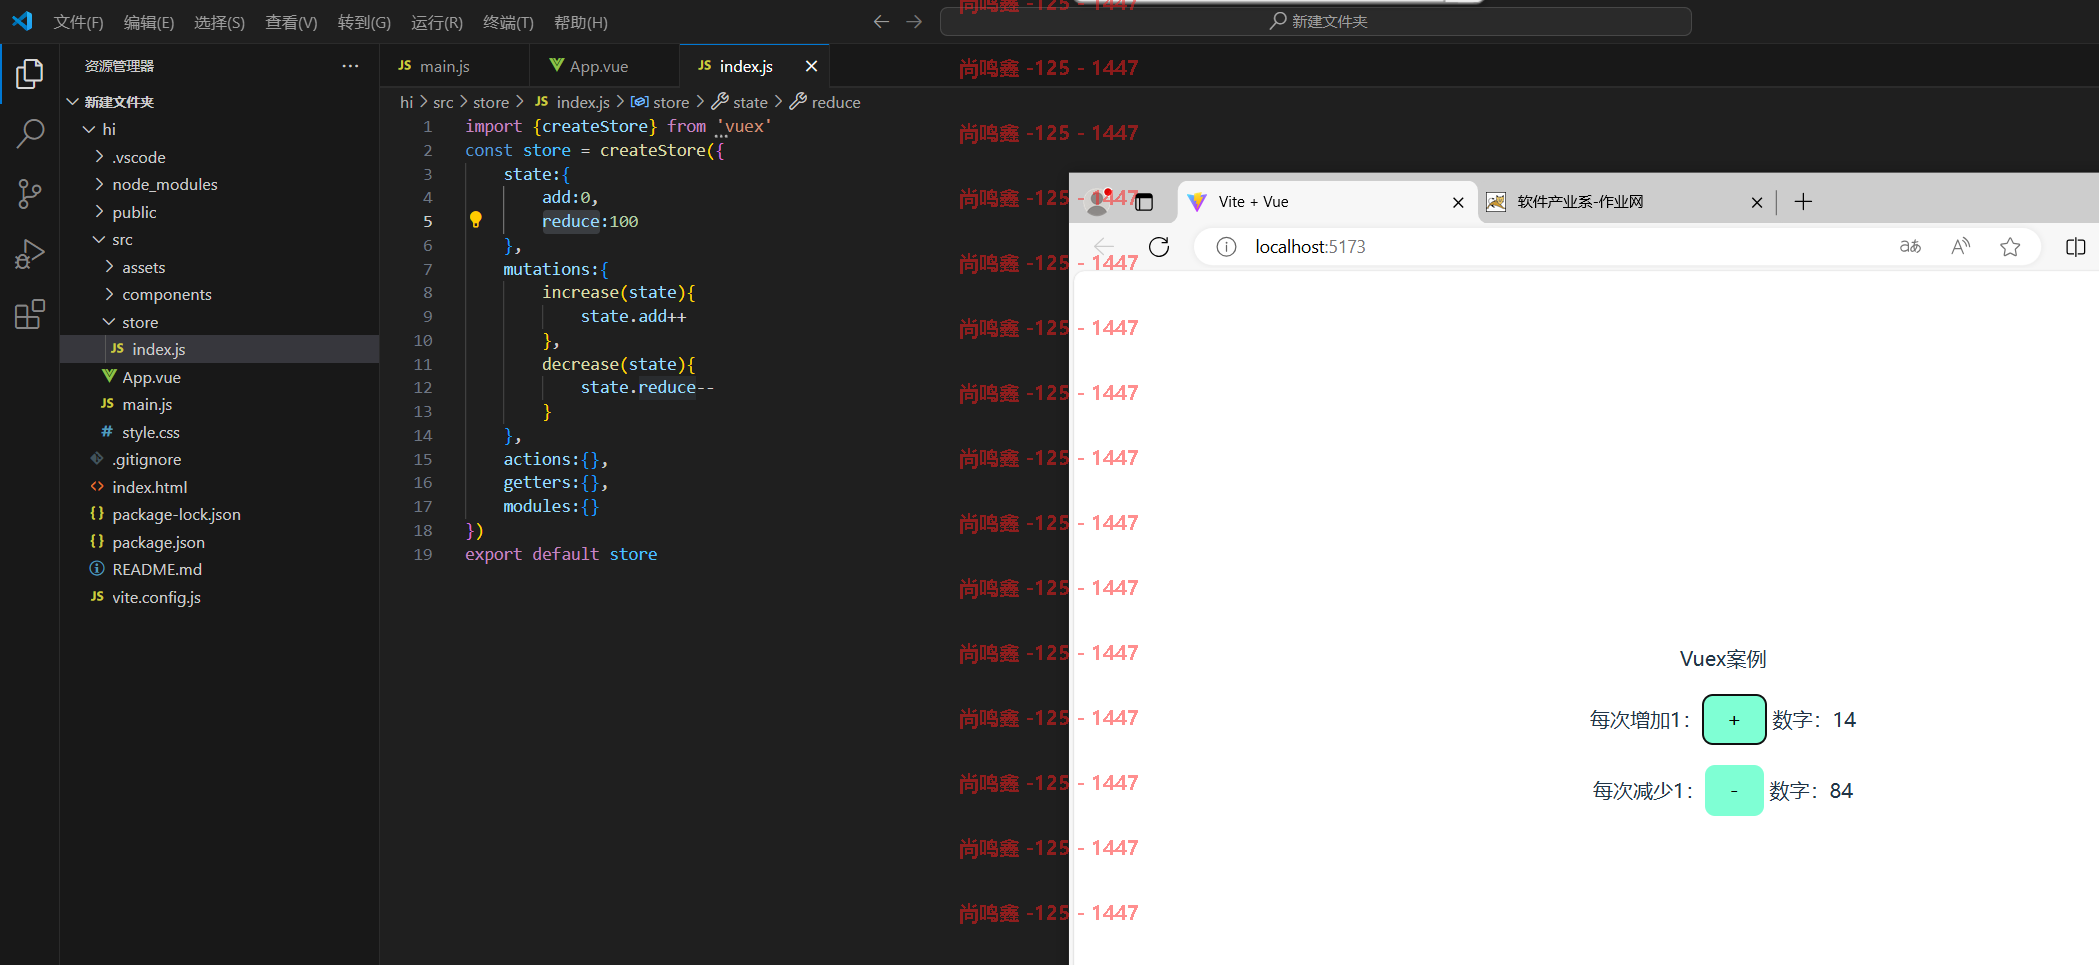Click the browser back arrow
The height and width of the screenshot is (965, 2099).
(x=1104, y=247)
